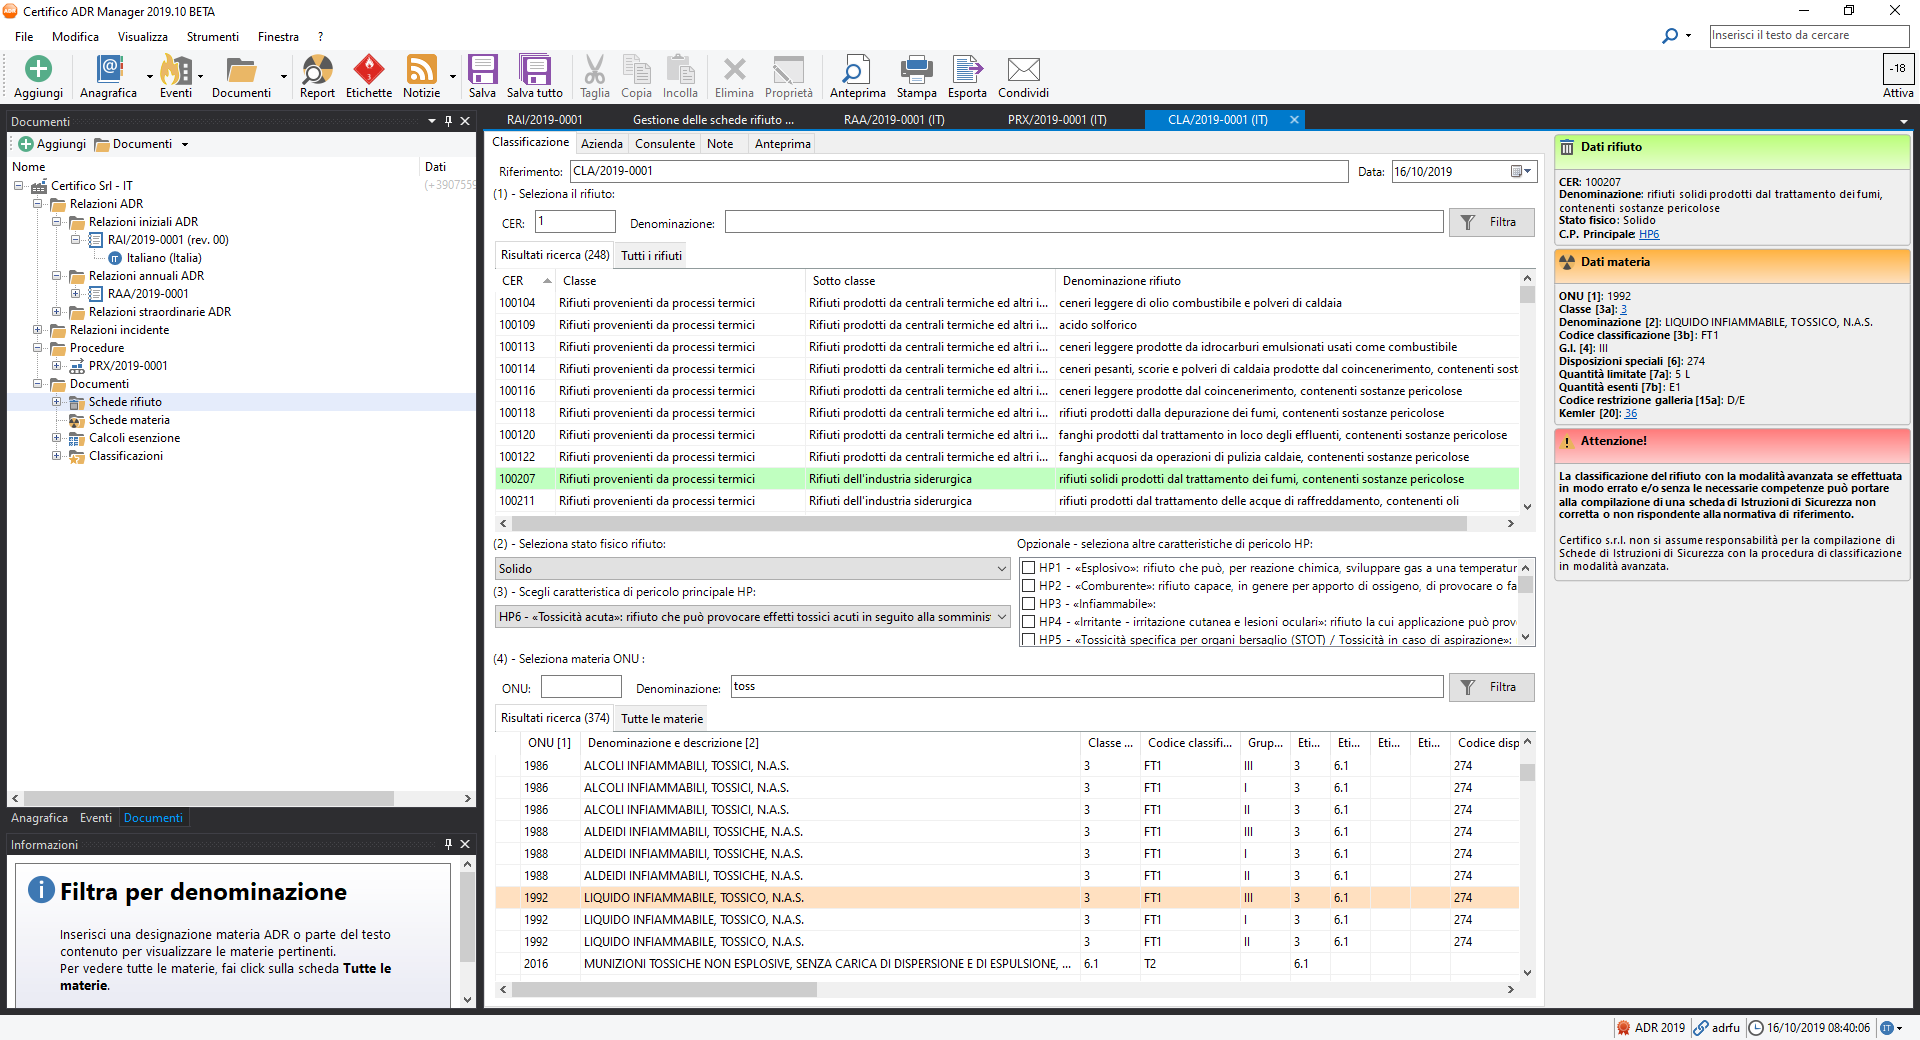Open the stato fisico Solido dropdown
1920x1040 pixels.
click(x=752, y=569)
